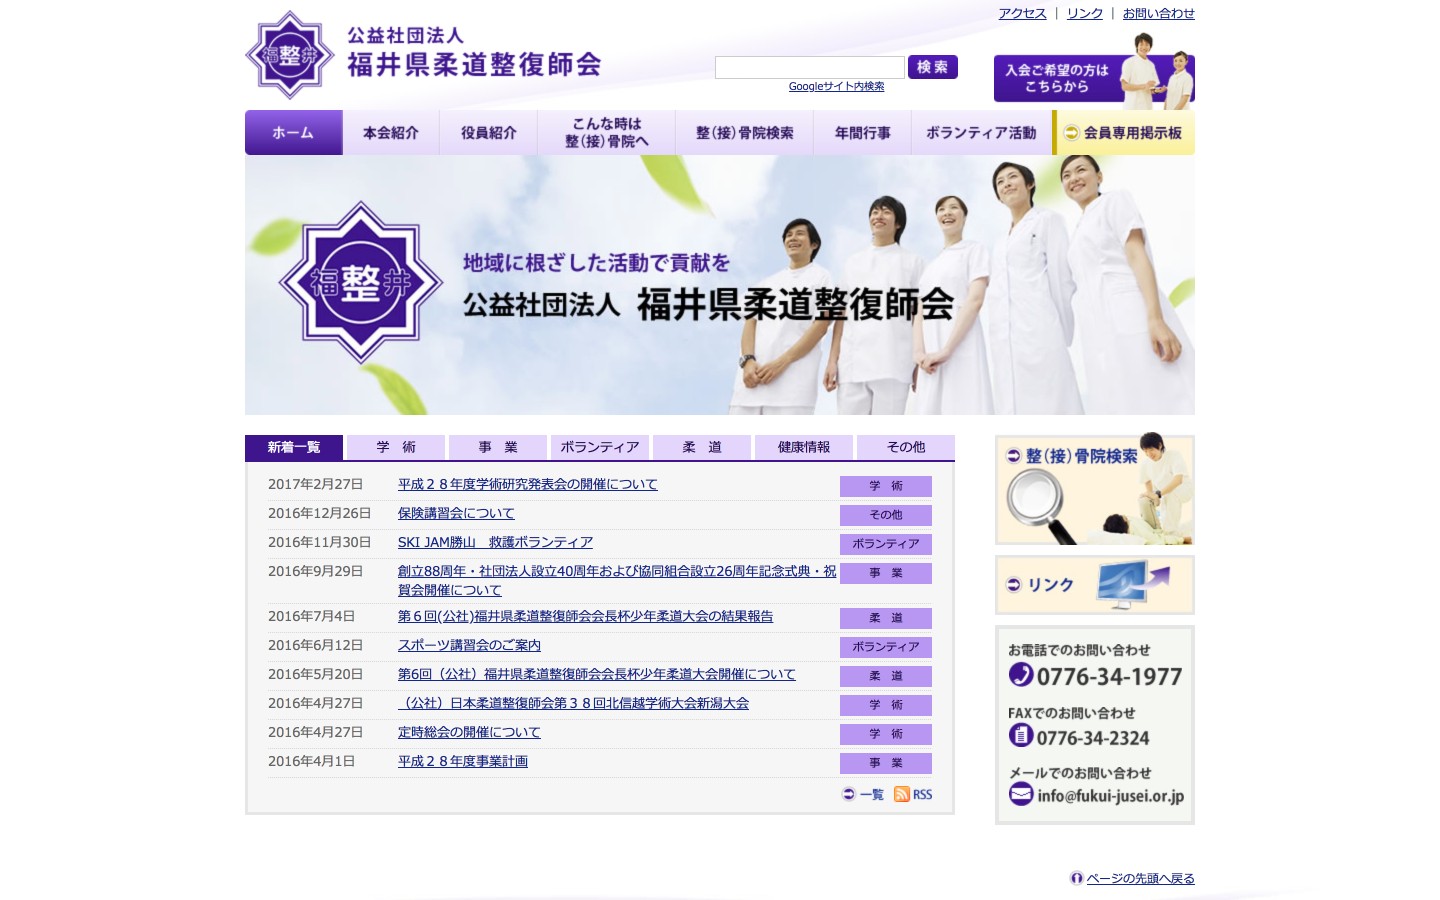Open 平成２８年度事業計画 article
This screenshot has height=900, width=1440.
coord(463,761)
